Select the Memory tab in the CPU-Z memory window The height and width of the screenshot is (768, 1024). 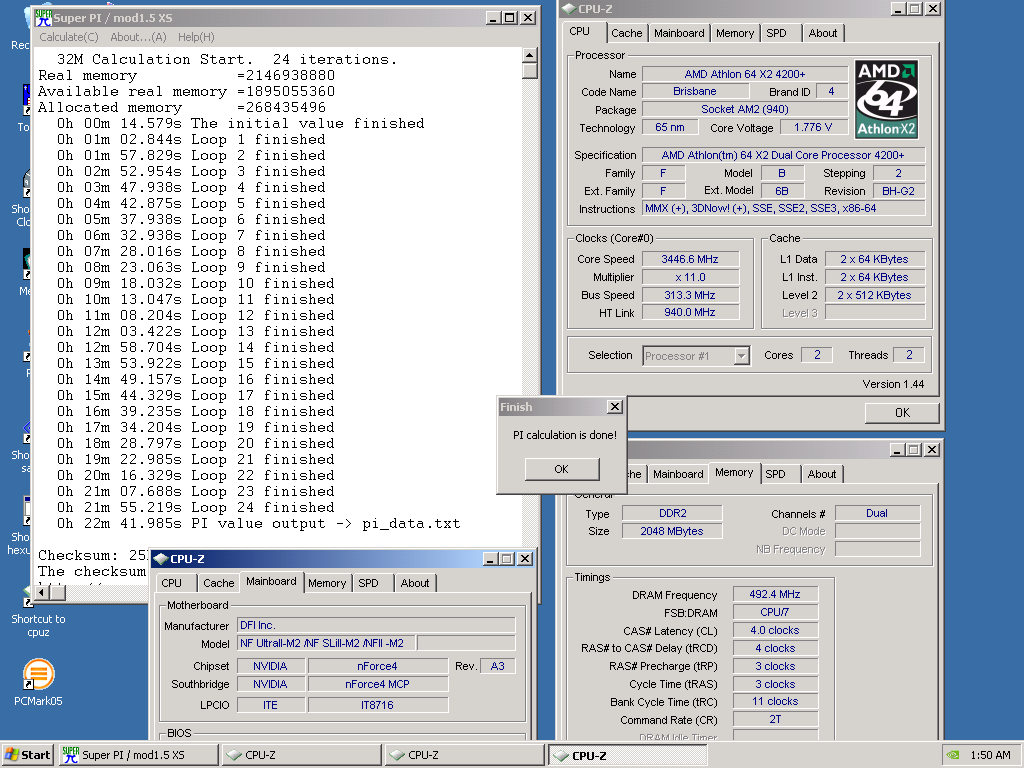(x=734, y=472)
